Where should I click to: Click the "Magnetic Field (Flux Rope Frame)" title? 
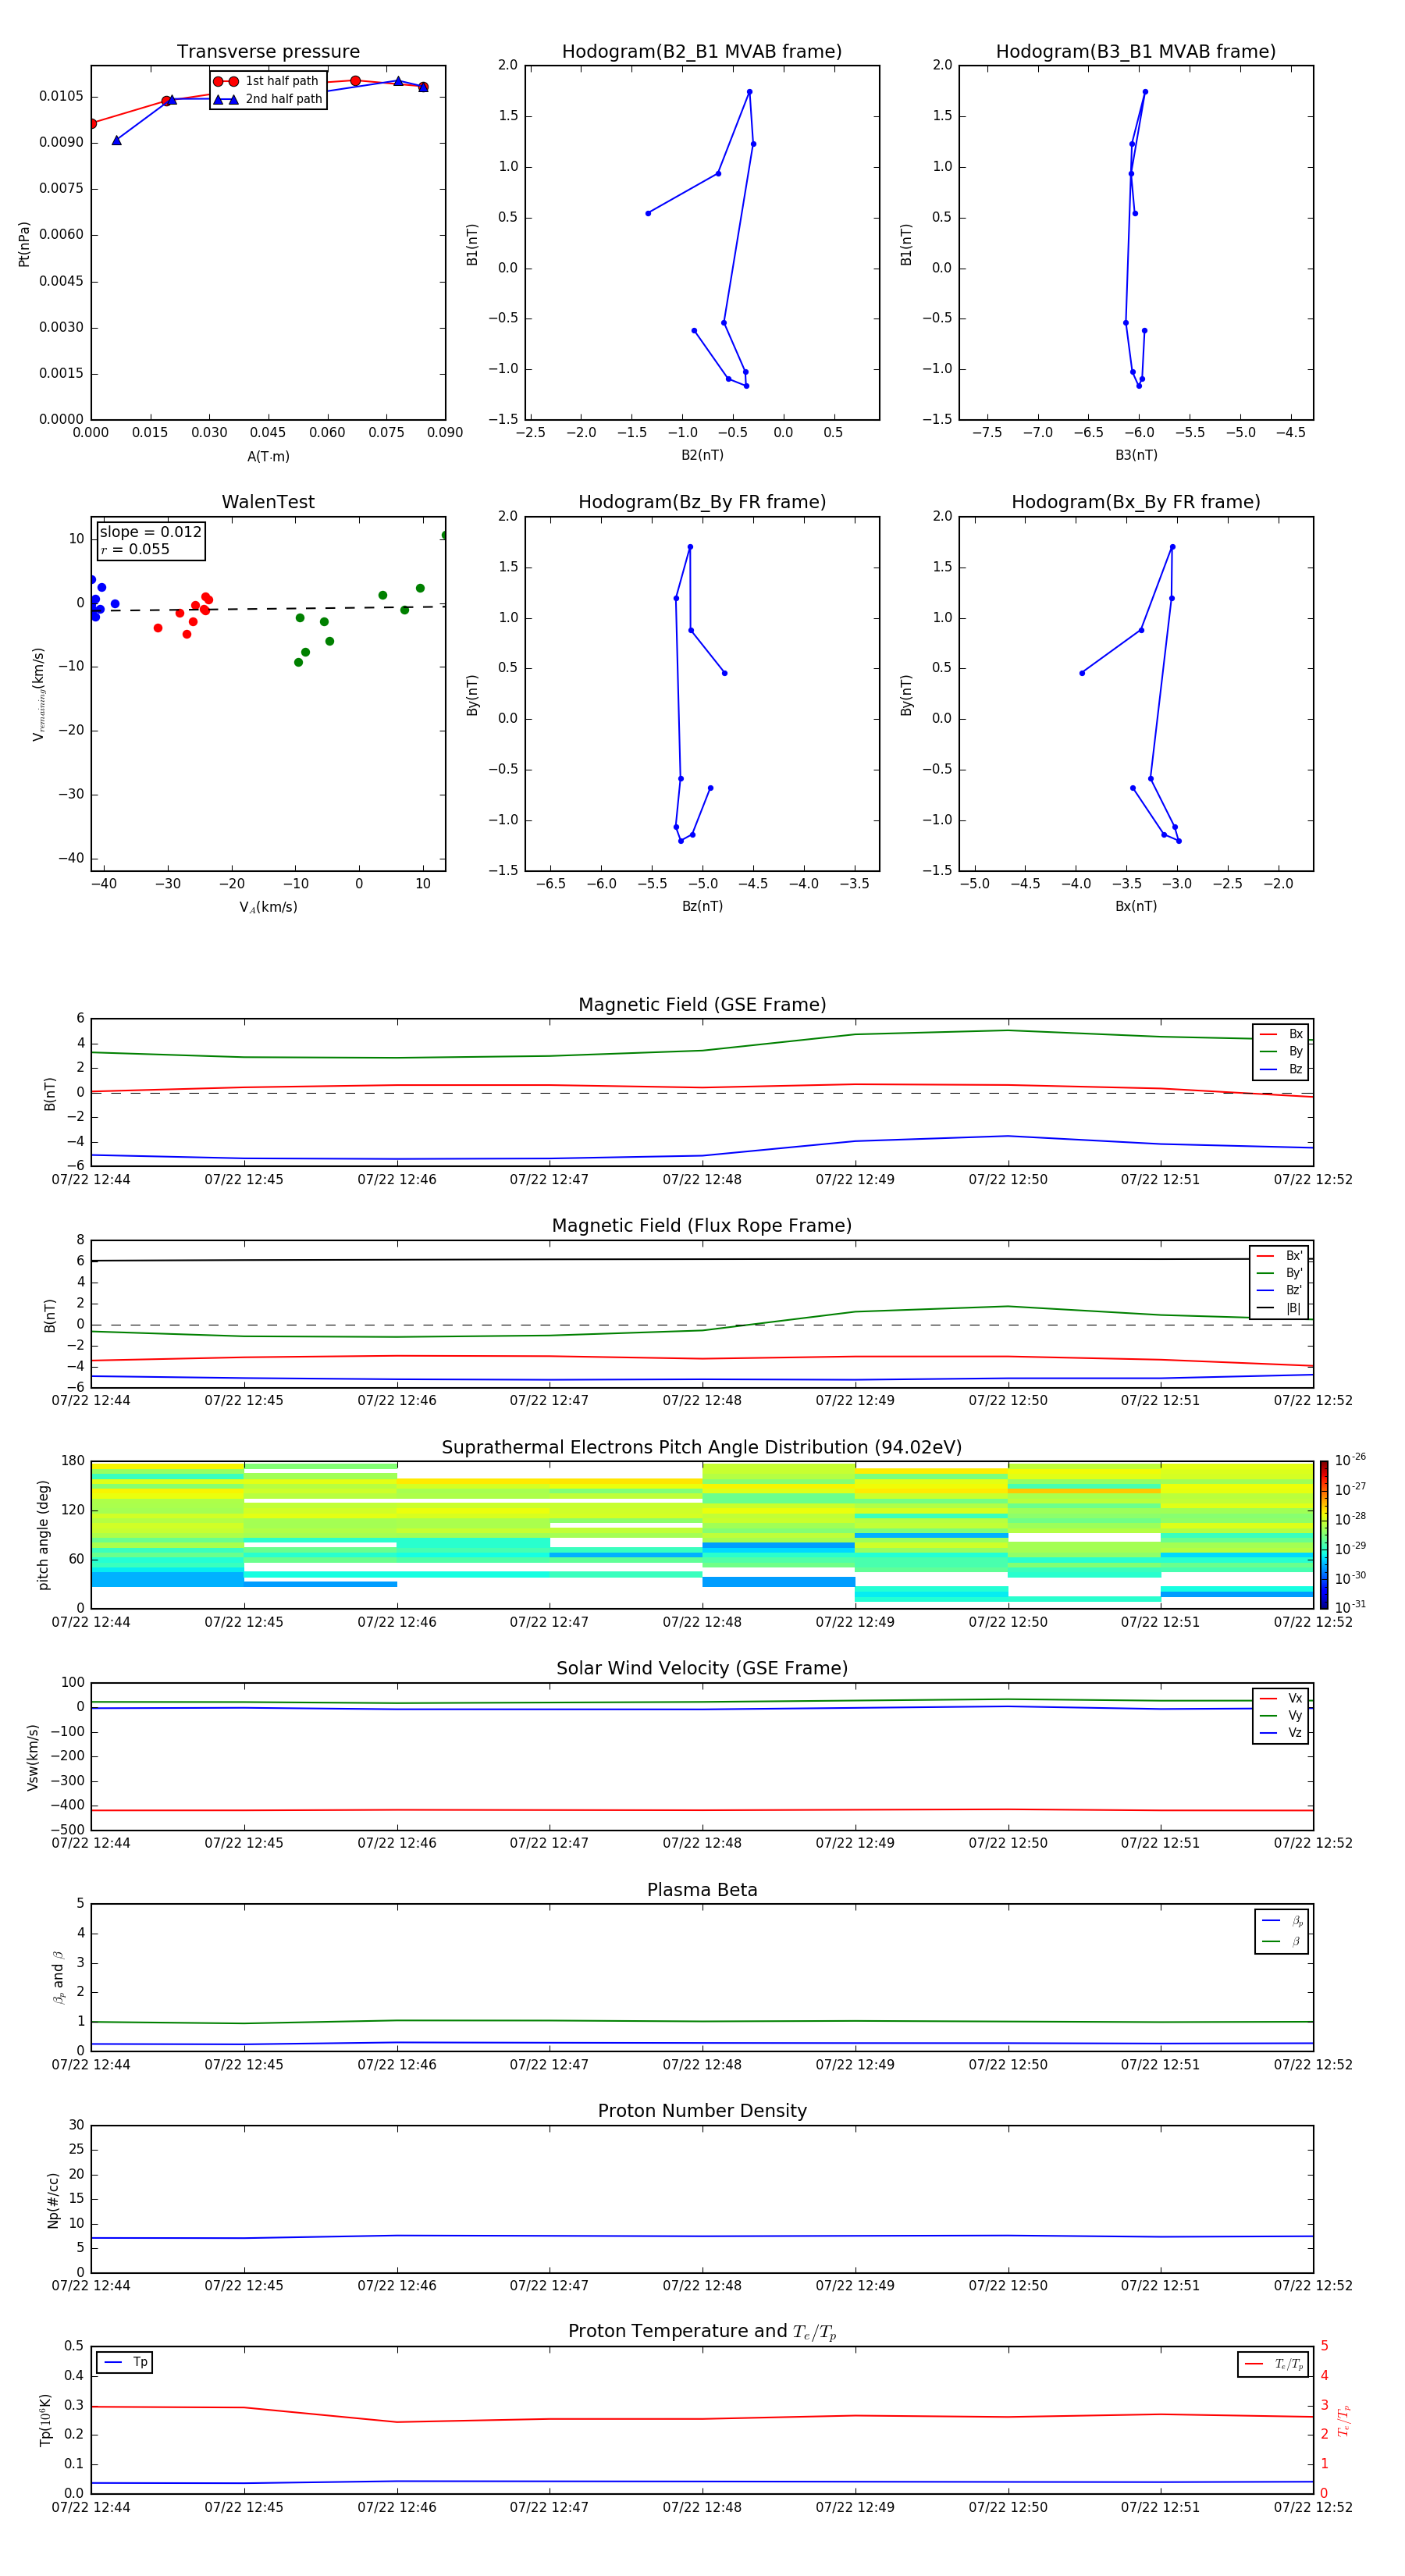(x=702, y=1226)
